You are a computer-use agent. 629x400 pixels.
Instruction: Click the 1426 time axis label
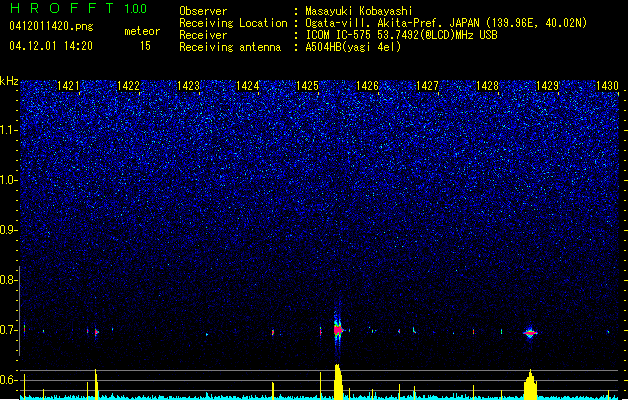[367, 86]
